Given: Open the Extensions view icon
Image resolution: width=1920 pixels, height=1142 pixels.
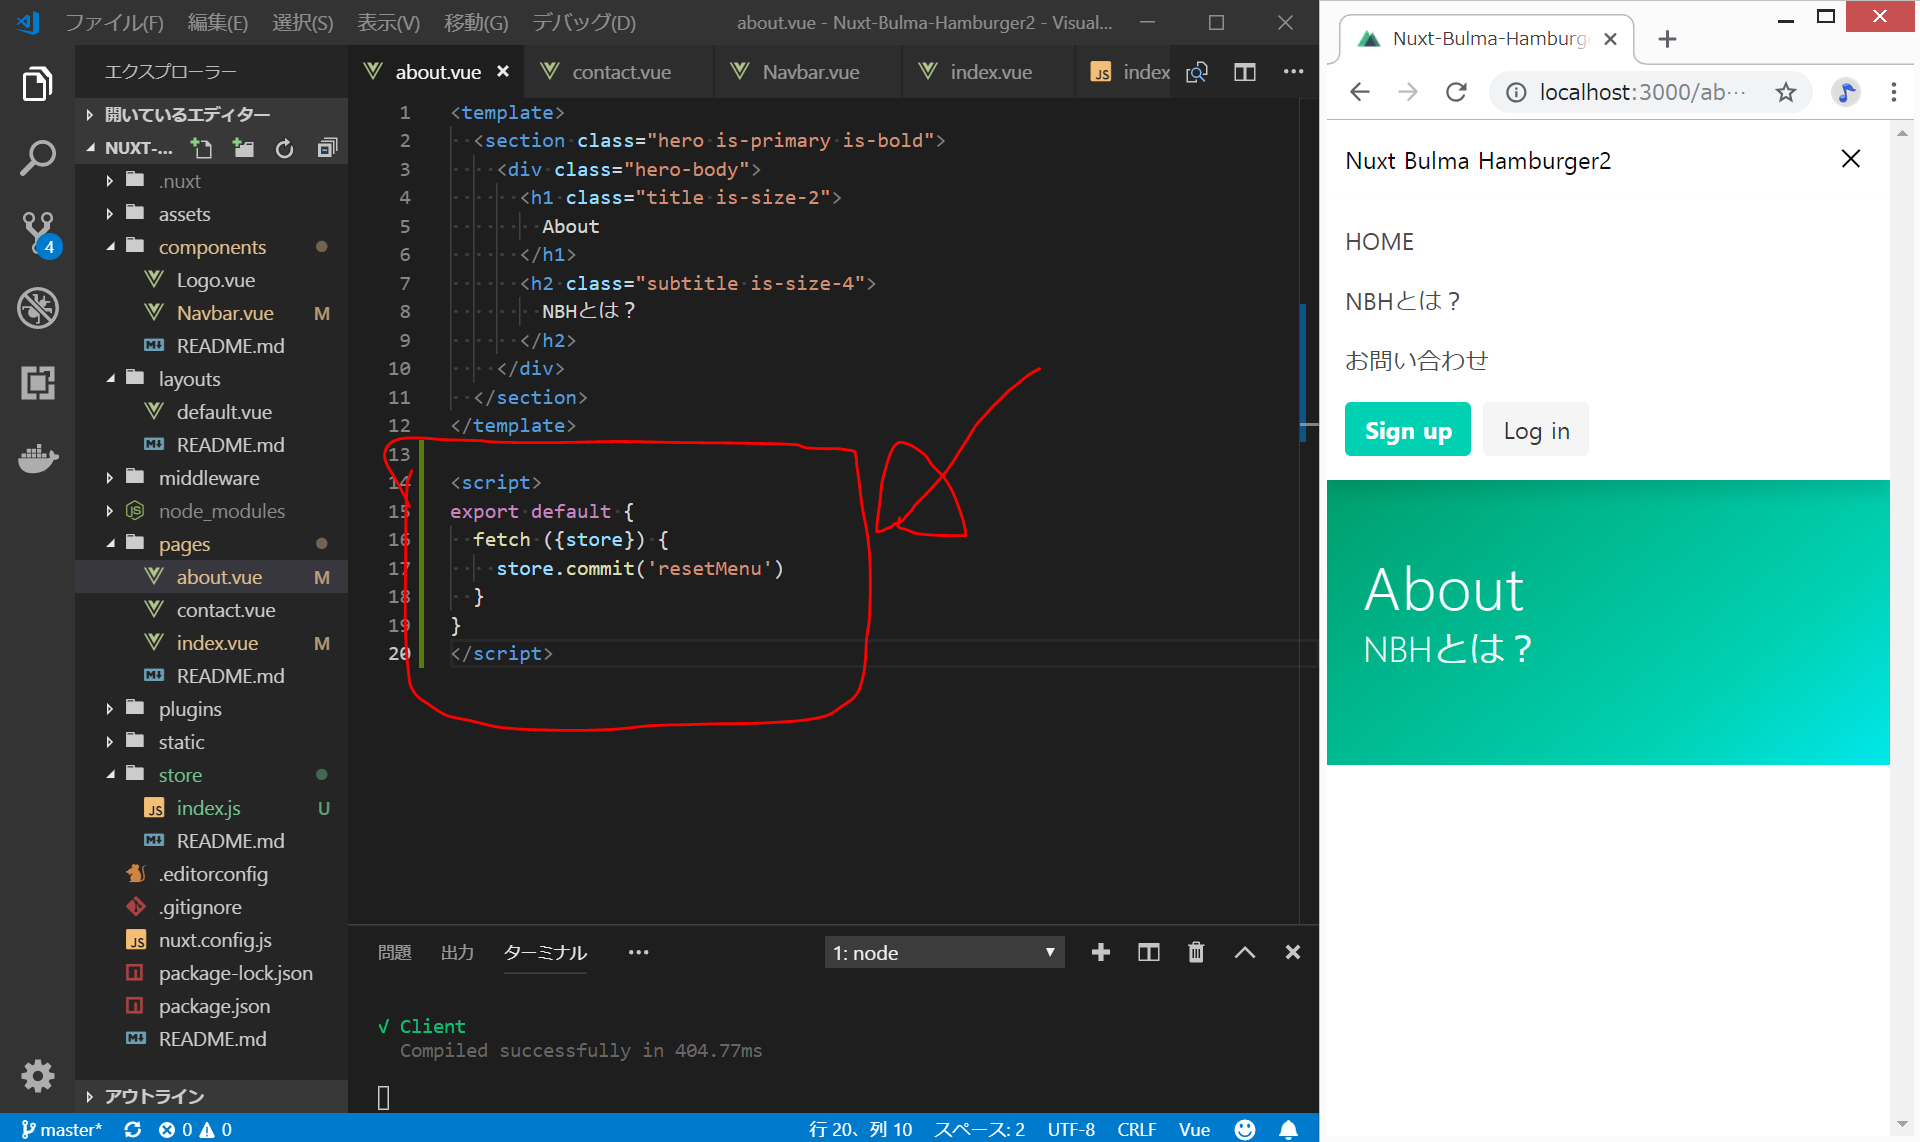Looking at the screenshot, I should (38, 383).
